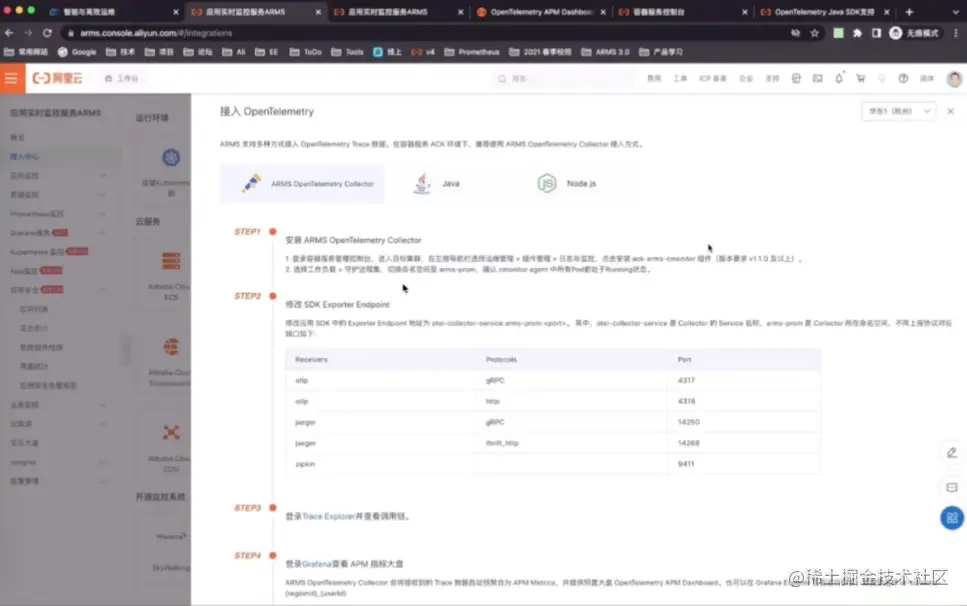Image resolution: width=967 pixels, height=606 pixels.
Task: Reload the page with the browser refresh icon
Action: coord(47,33)
